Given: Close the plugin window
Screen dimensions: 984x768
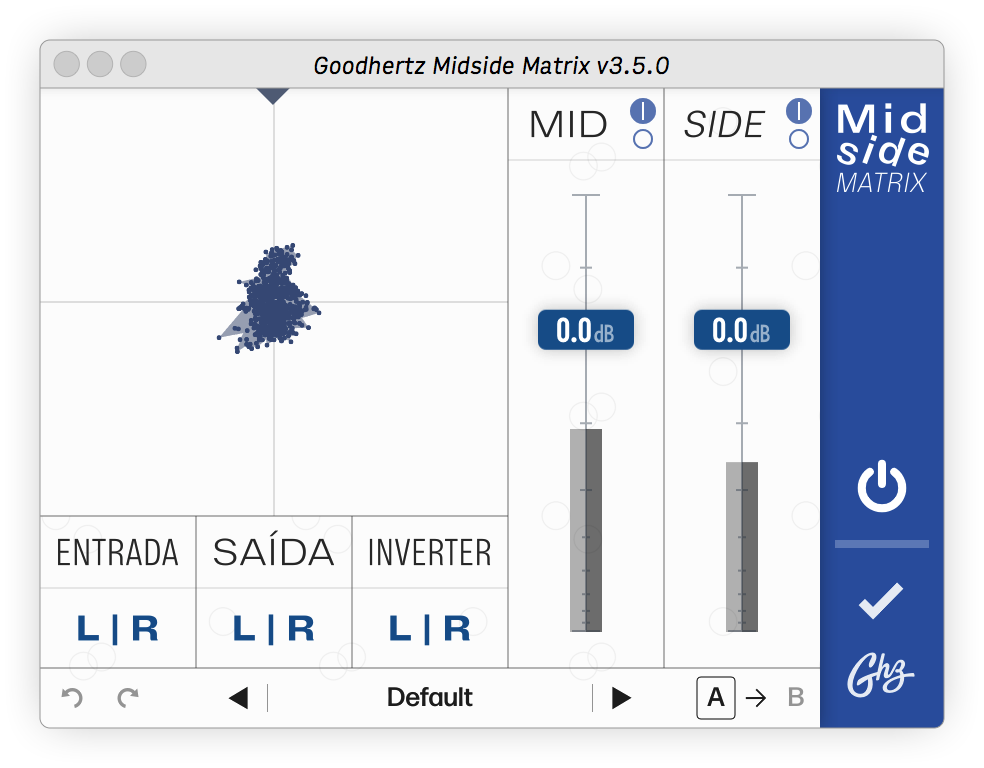Looking at the screenshot, I should point(67,64).
